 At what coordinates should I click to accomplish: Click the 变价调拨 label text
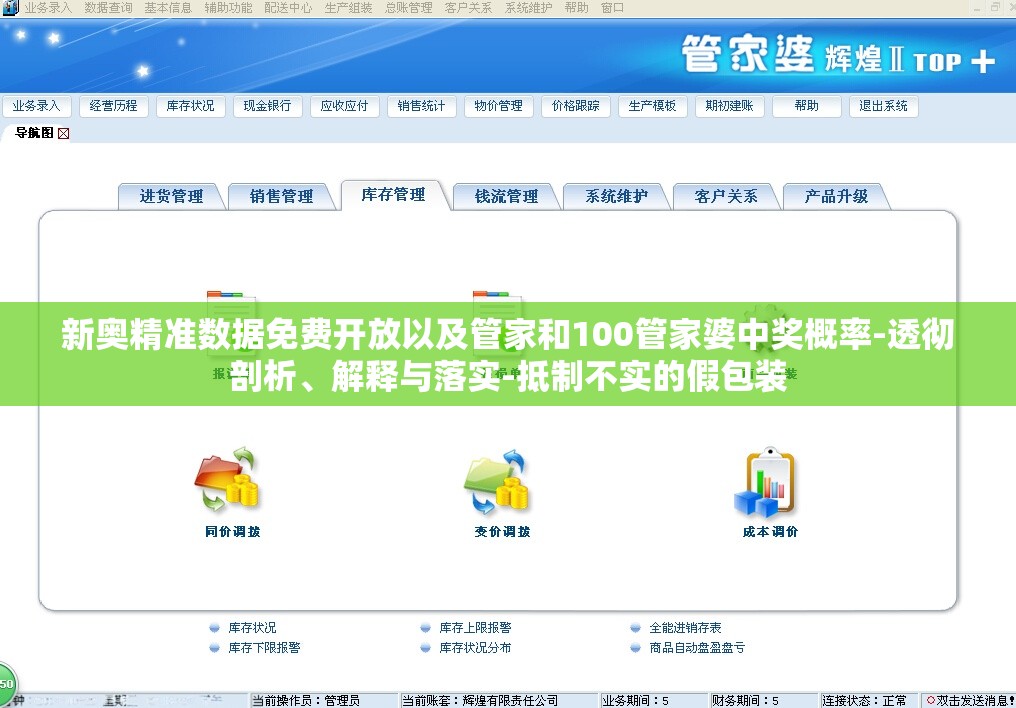click(502, 532)
